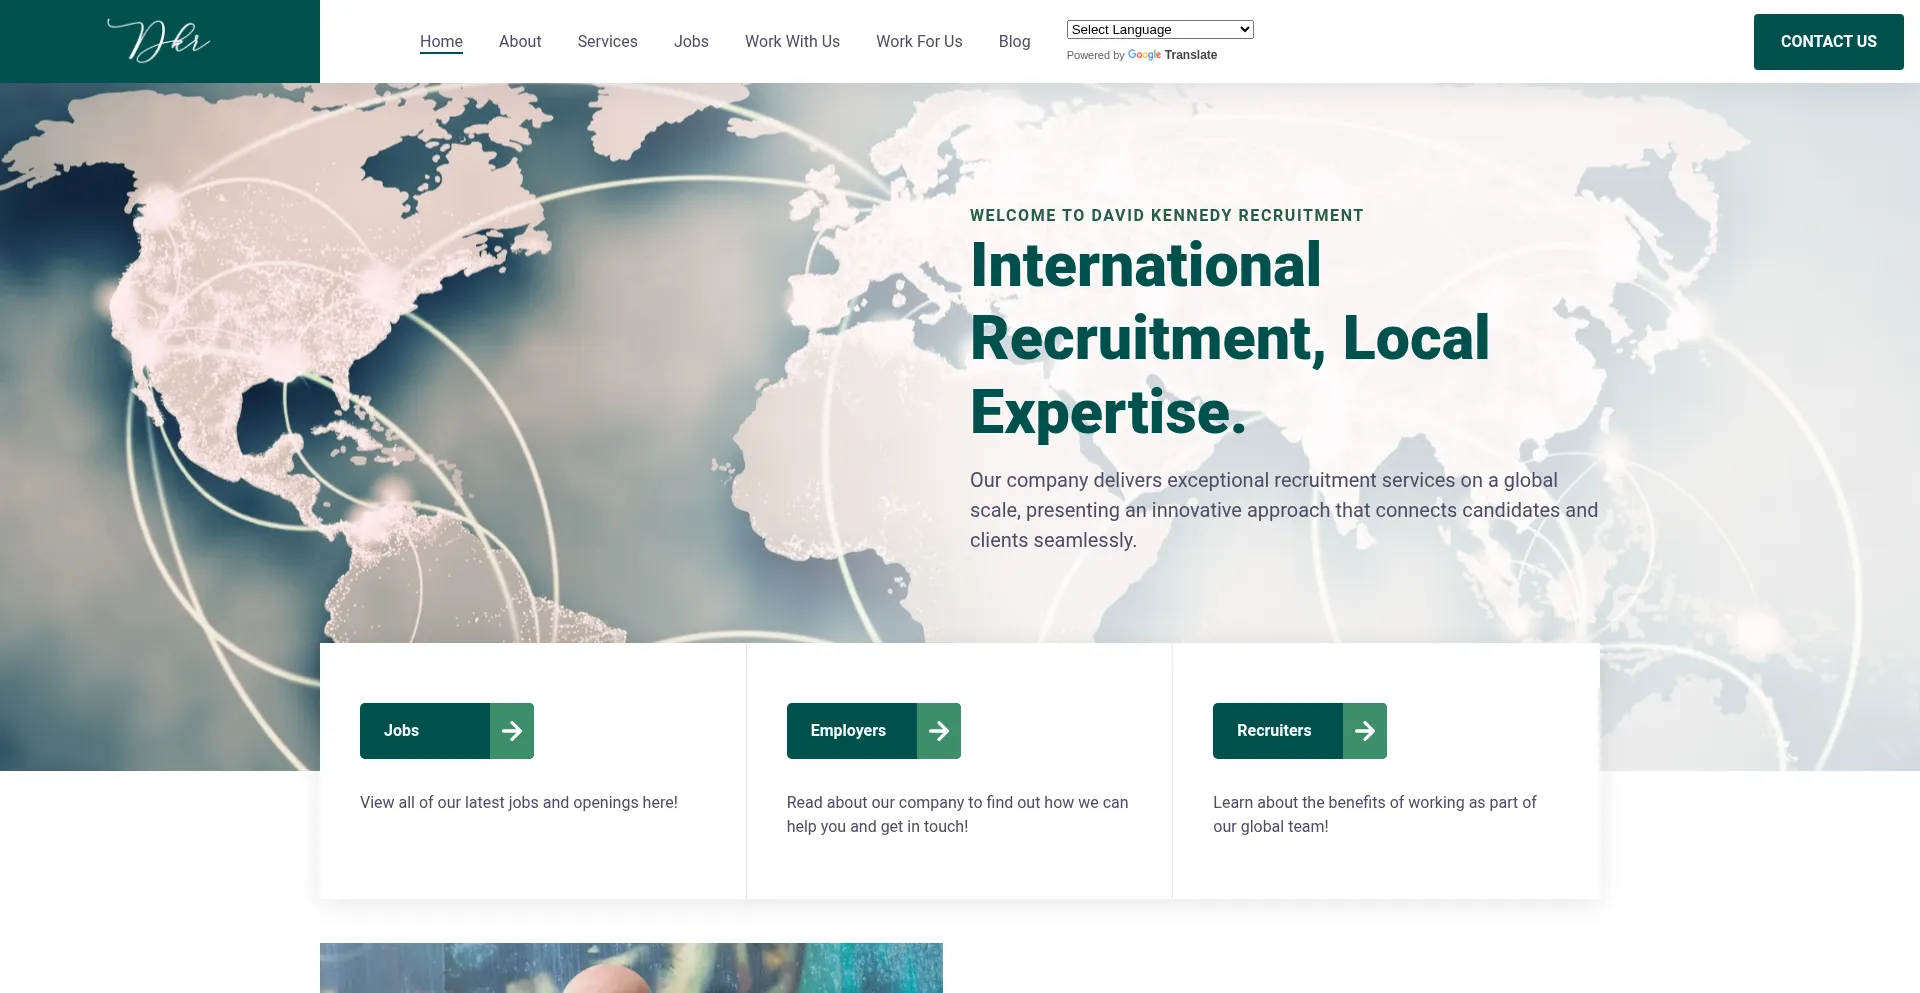Click the Jobs label in the green card button
This screenshot has height=993, width=1920.
[x=402, y=731]
